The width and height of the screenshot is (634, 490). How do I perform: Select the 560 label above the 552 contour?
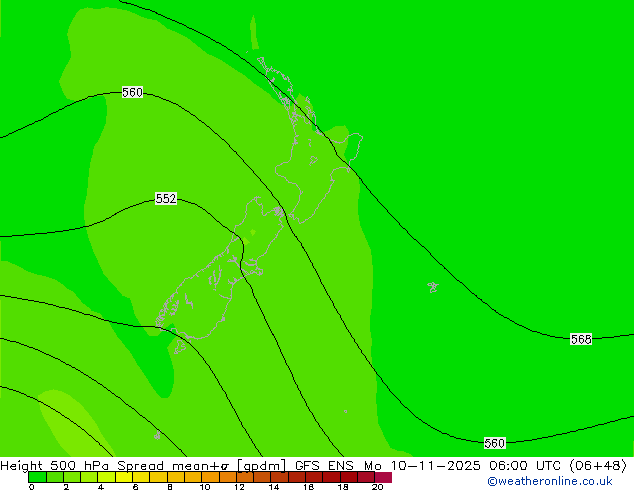coord(132,93)
